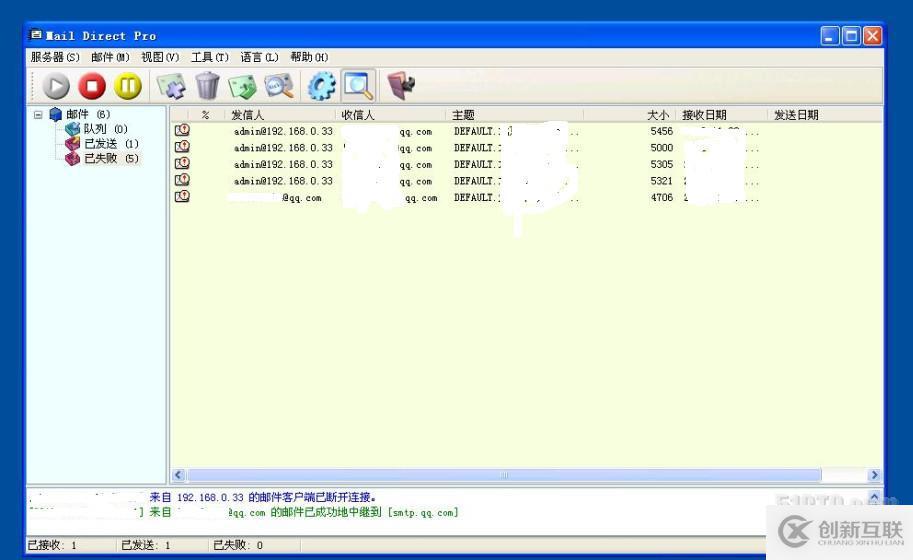Click the 已发送 folder icon in tree
This screenshot has width=913, height=560.
pyautogui.click(x=72, y=143)
